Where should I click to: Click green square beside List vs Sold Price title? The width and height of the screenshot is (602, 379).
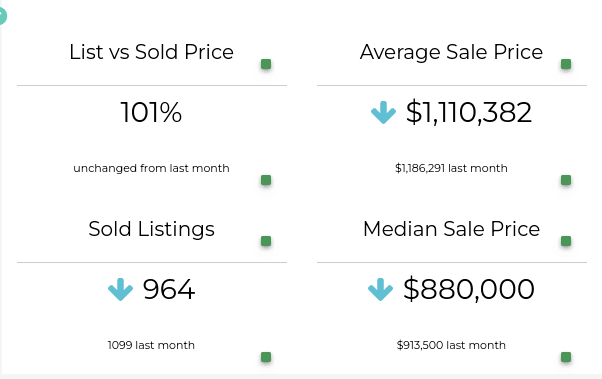(x=266, y=64)
